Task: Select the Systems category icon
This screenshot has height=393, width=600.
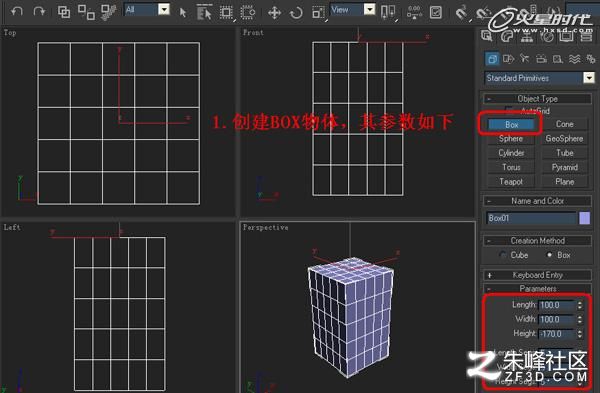Action: point(591,59)
